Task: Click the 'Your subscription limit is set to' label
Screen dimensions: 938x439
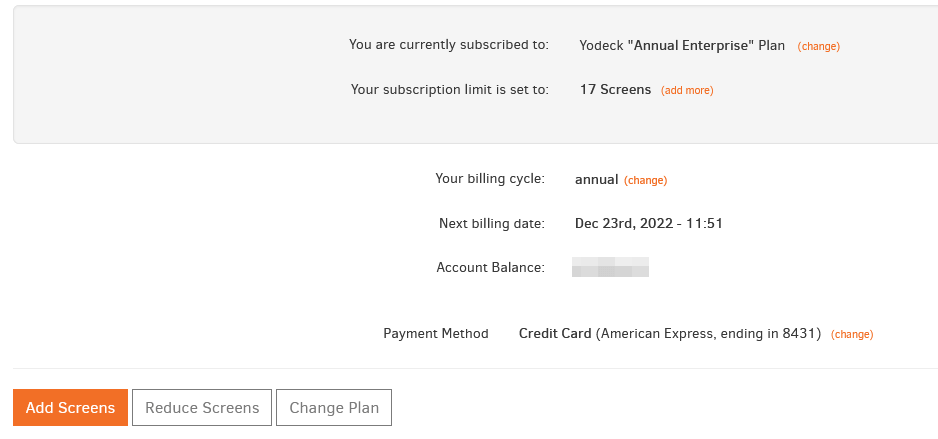Action: point(449,90)
